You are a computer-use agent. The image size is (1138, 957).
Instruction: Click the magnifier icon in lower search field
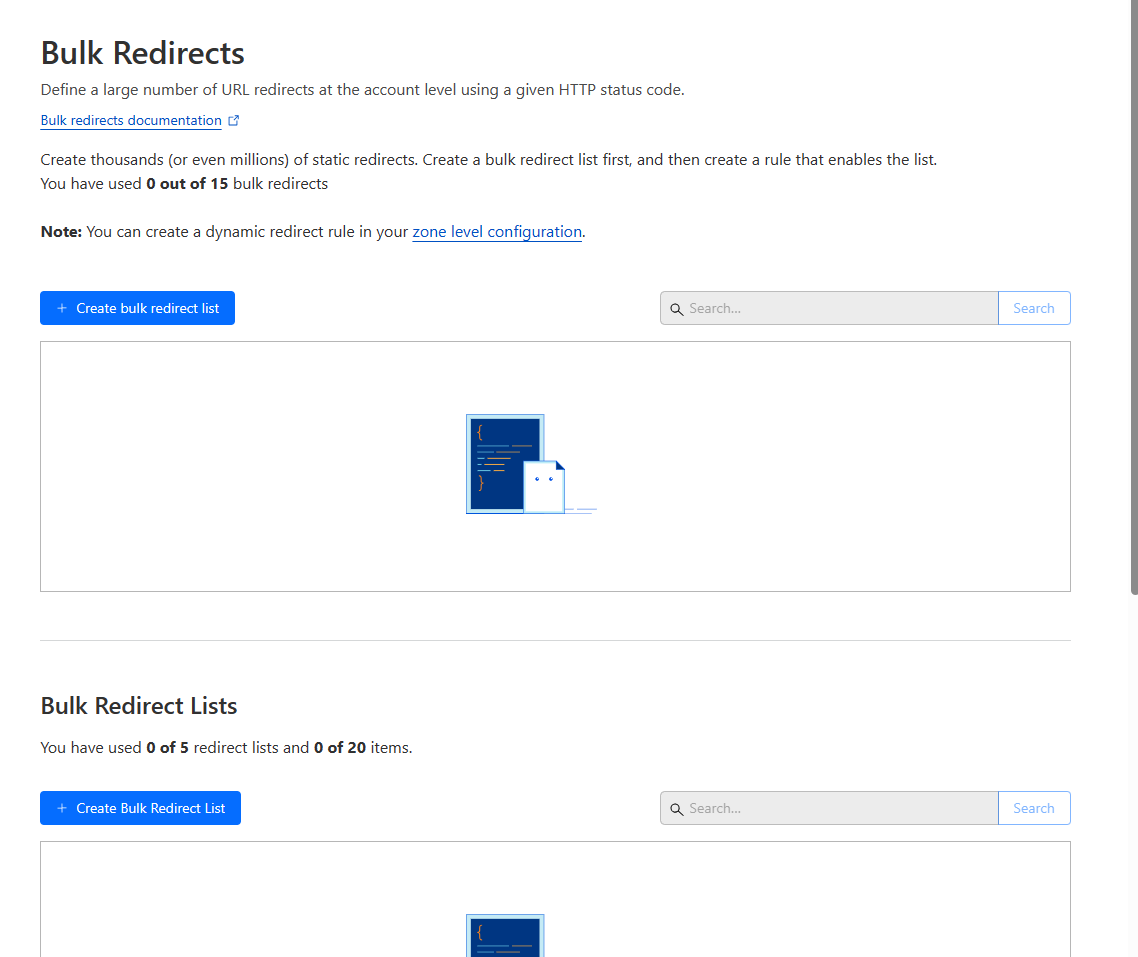point(676,809)
